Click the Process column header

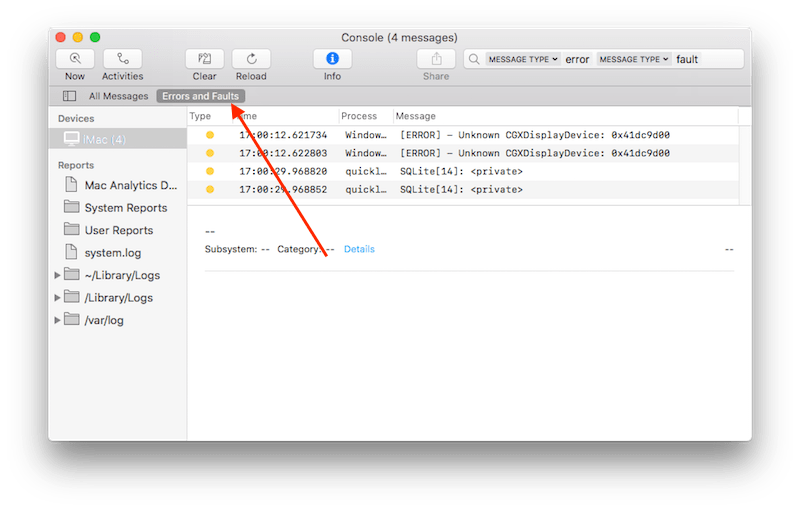(359, 116)
